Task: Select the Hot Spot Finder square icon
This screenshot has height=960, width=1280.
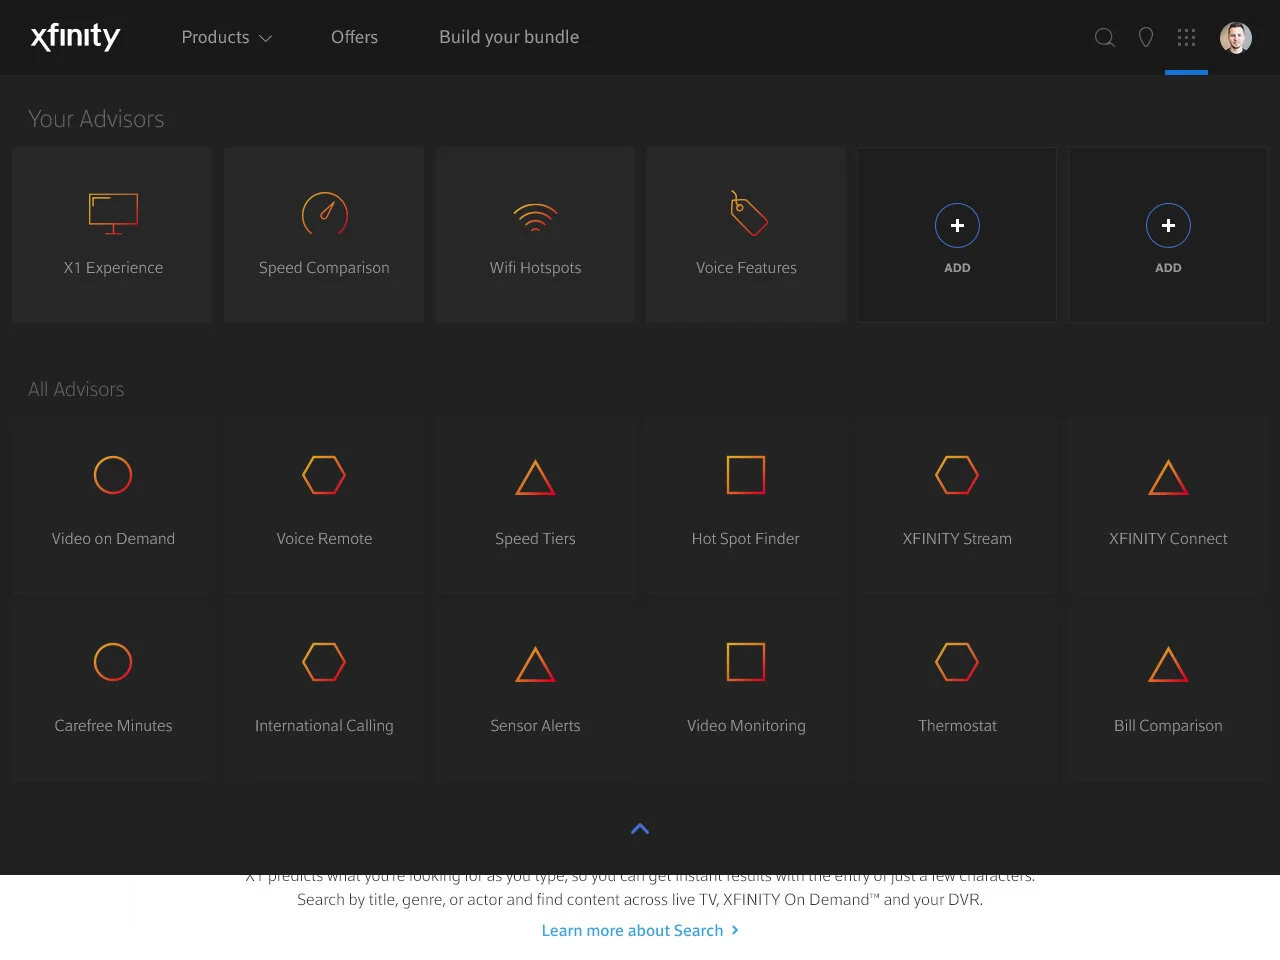Action: [746, 475]
